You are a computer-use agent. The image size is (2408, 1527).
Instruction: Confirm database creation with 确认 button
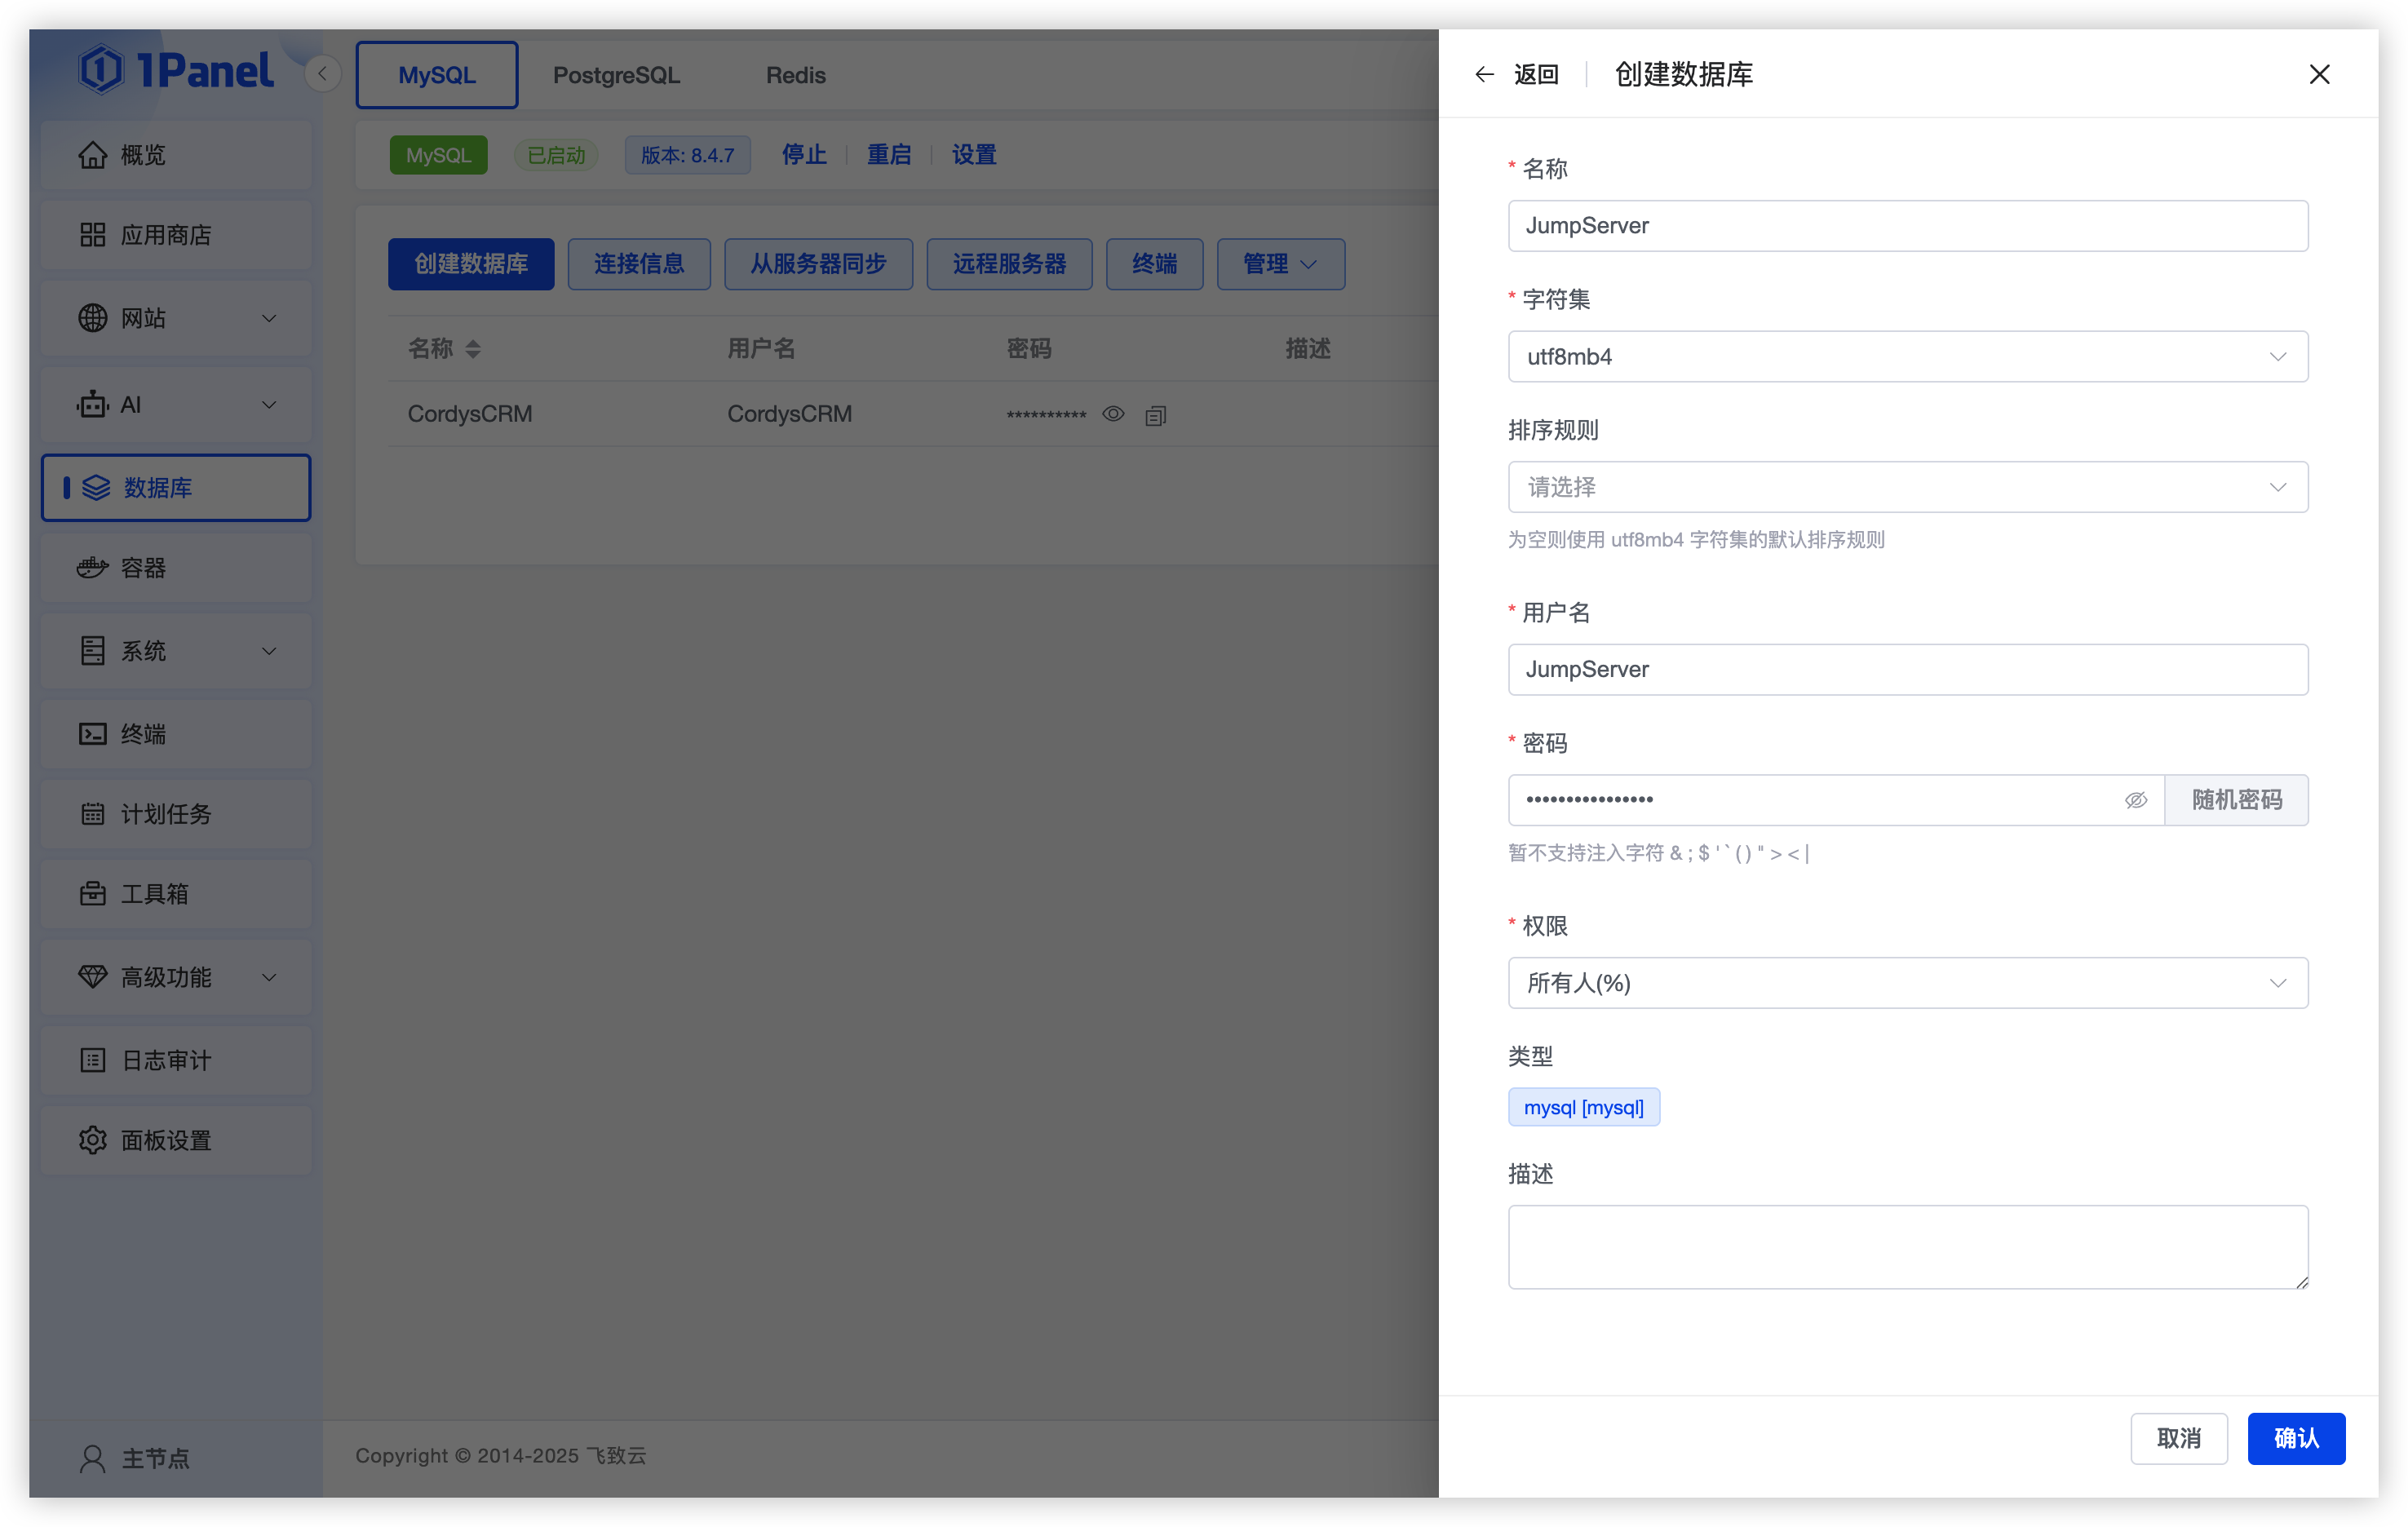(x=2296, y=1438)
